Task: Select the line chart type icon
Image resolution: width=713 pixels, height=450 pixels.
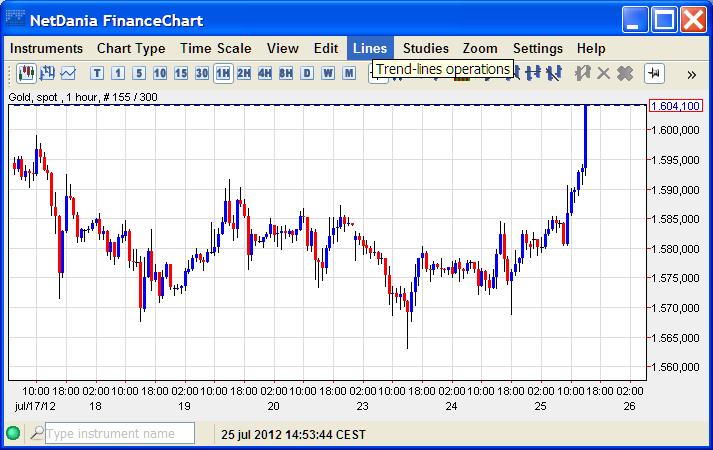Action: point(68,73)
